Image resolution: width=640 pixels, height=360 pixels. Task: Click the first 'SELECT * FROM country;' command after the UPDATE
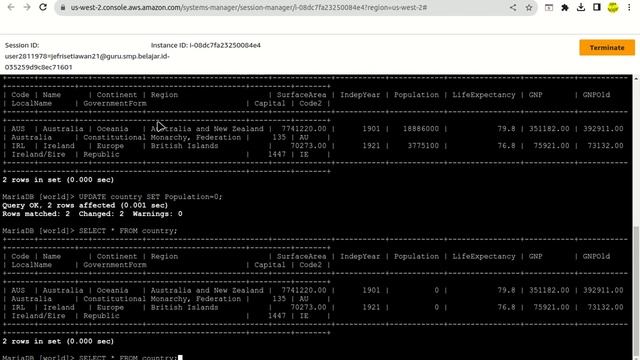[x=128, y=231]
